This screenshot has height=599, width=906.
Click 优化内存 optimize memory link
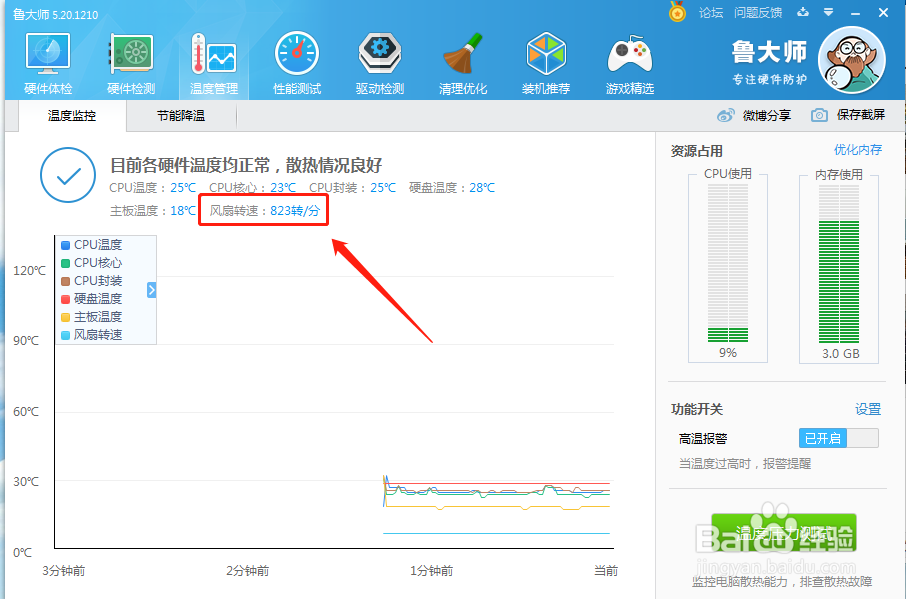pos(858,150)
